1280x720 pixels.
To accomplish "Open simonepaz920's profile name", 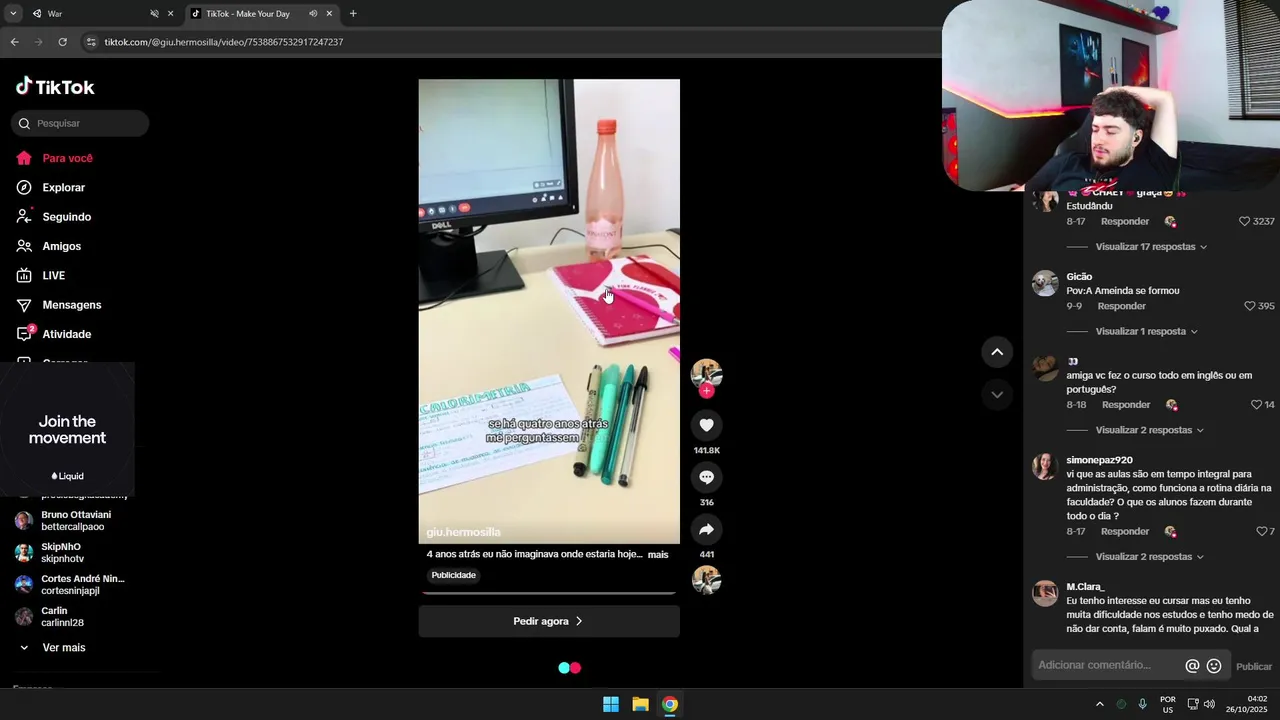I will tap(1099, 460).
